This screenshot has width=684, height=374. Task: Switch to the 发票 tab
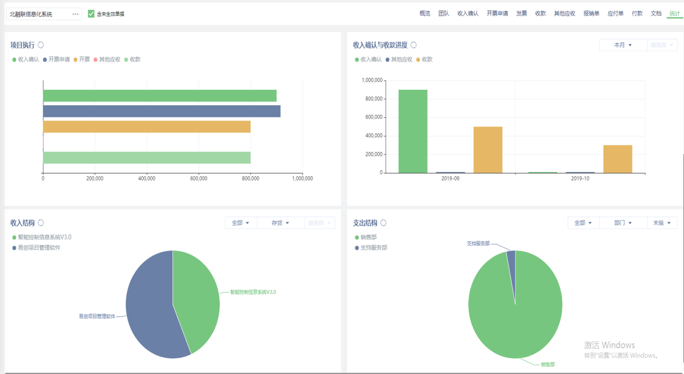(x=522, y=14)
